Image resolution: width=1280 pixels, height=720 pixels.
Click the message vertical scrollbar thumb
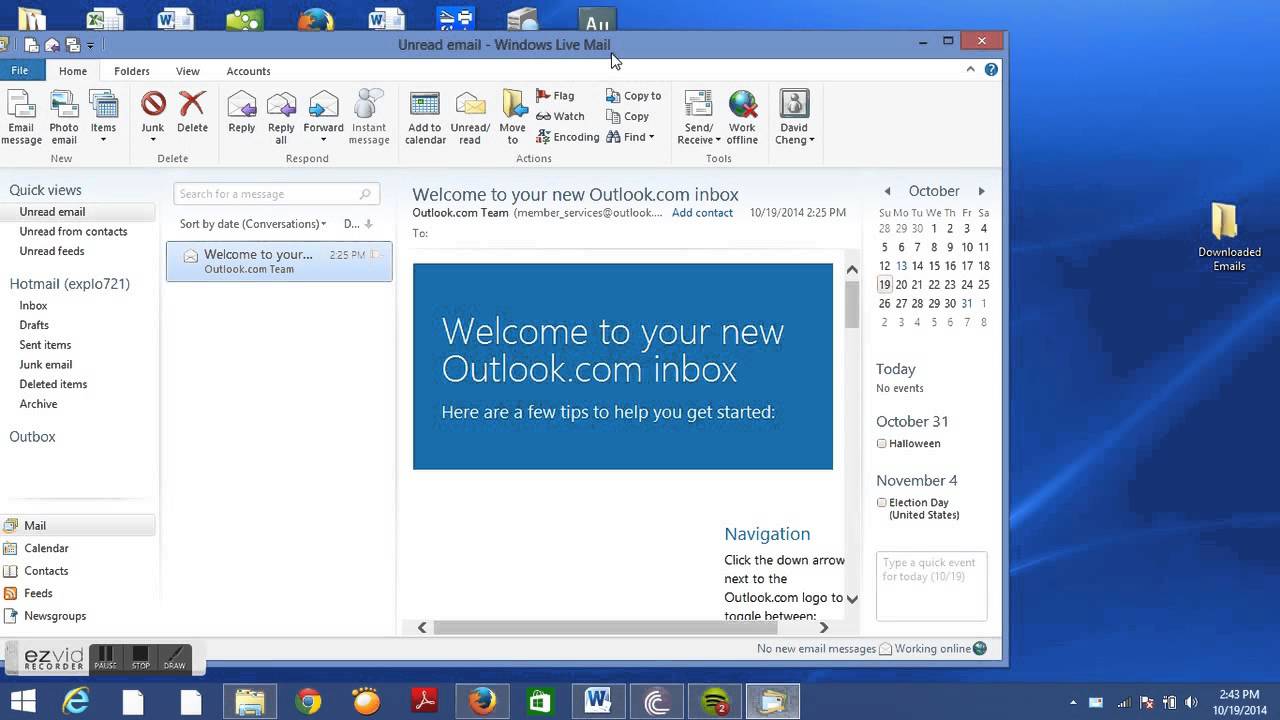click(852, 304)
